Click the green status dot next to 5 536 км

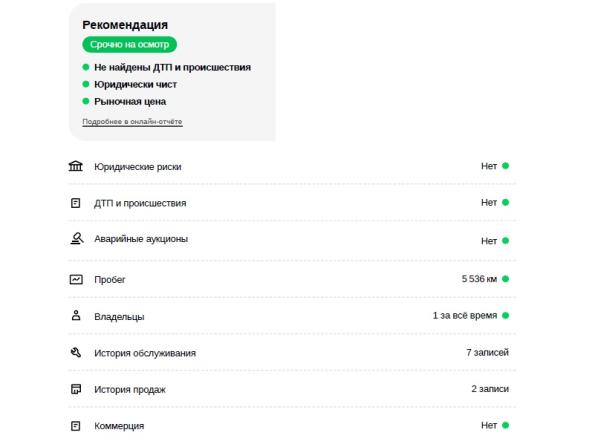[x=505, y=279]
